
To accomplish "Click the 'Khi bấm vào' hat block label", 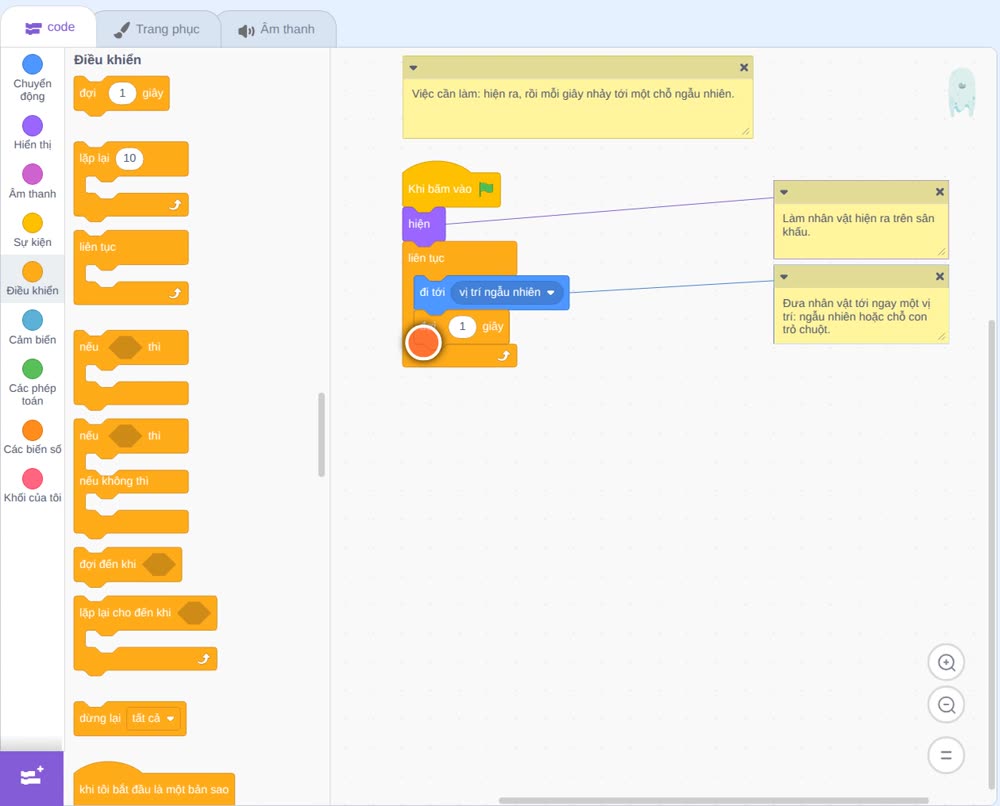I will [440, 189].
